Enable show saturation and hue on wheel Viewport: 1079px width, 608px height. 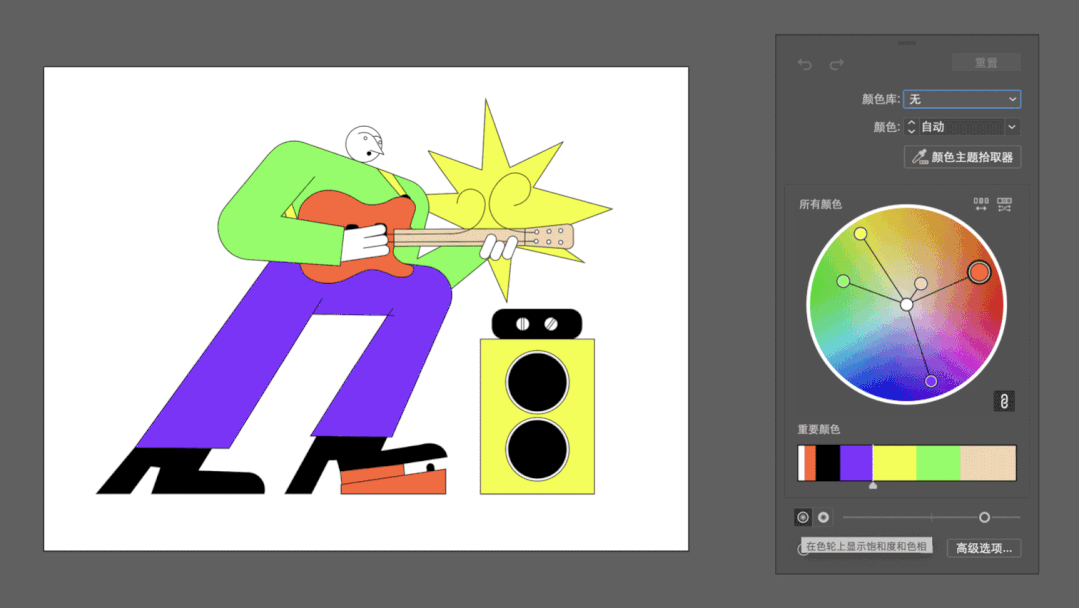pos(802,517)
